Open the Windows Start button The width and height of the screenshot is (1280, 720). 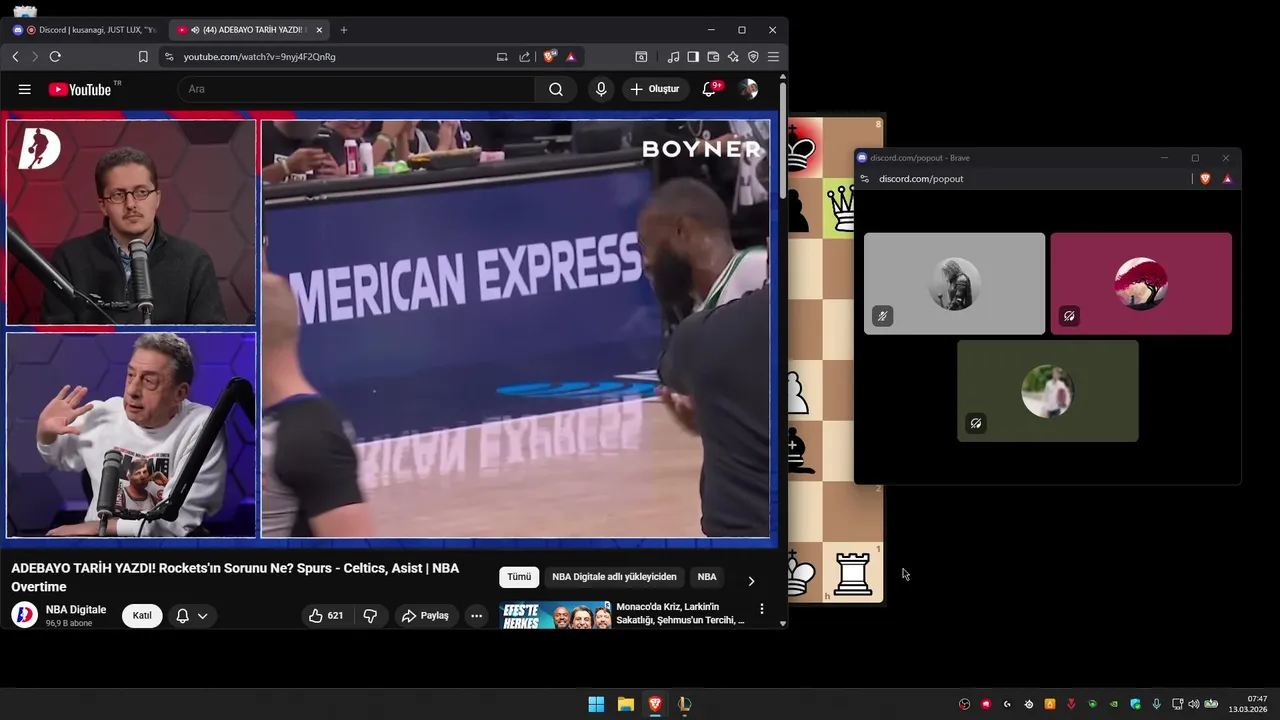coord(596,704)
